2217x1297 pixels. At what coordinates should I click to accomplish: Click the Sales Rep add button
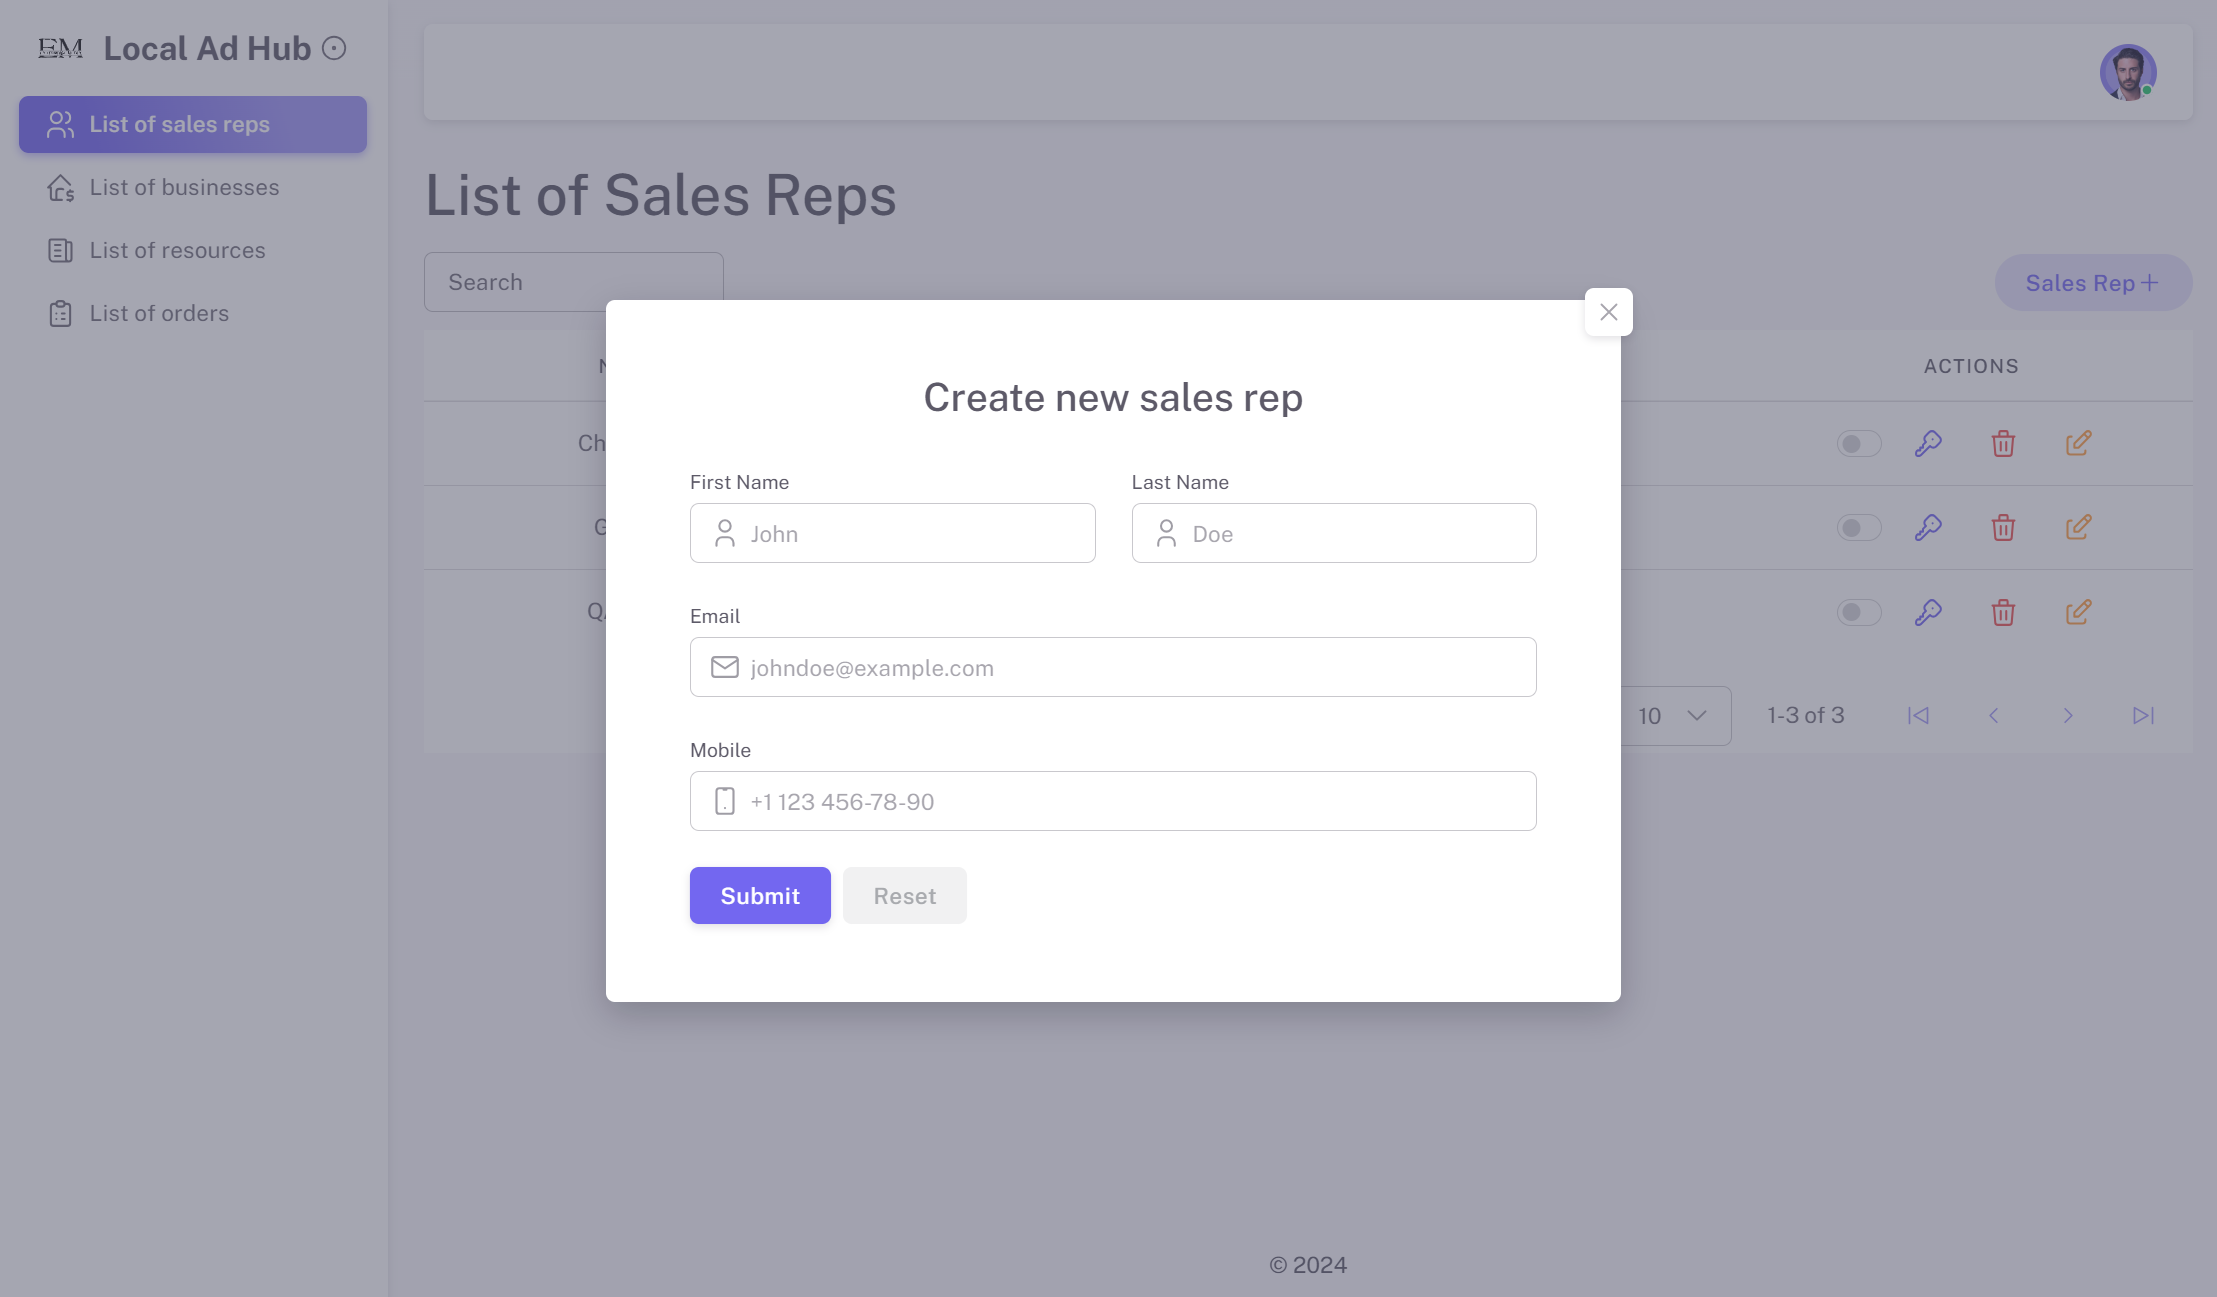click(x=2093, y=283)
